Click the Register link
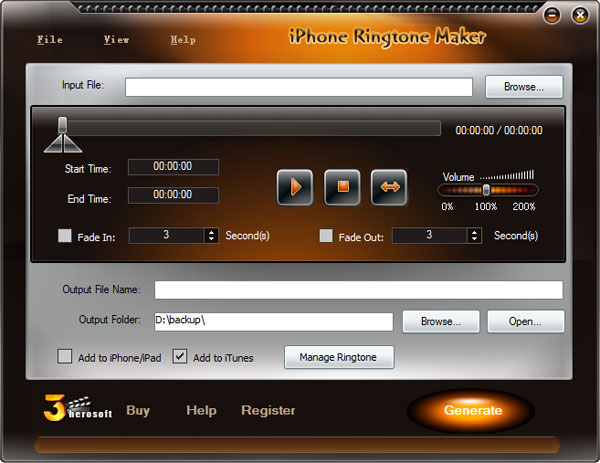The height and width of the screenshot is (463, 600). tap(268, 411)
